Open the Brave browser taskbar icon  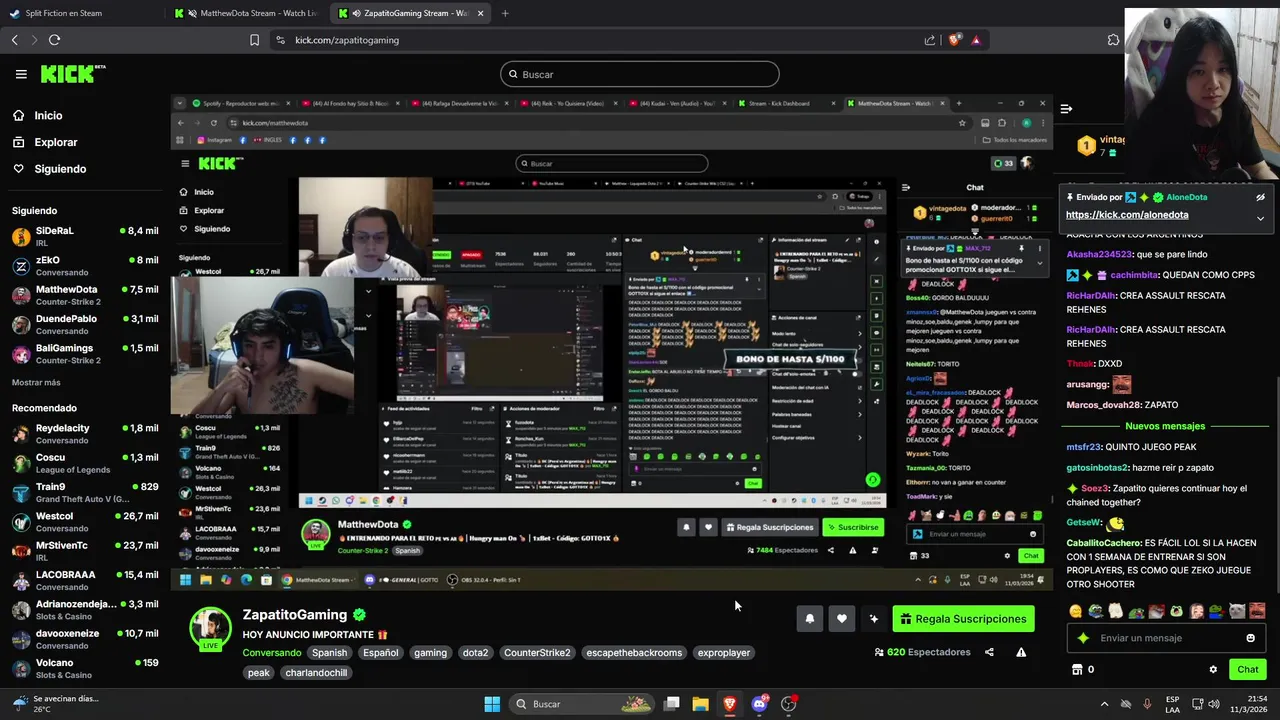[x=729, y=704]
